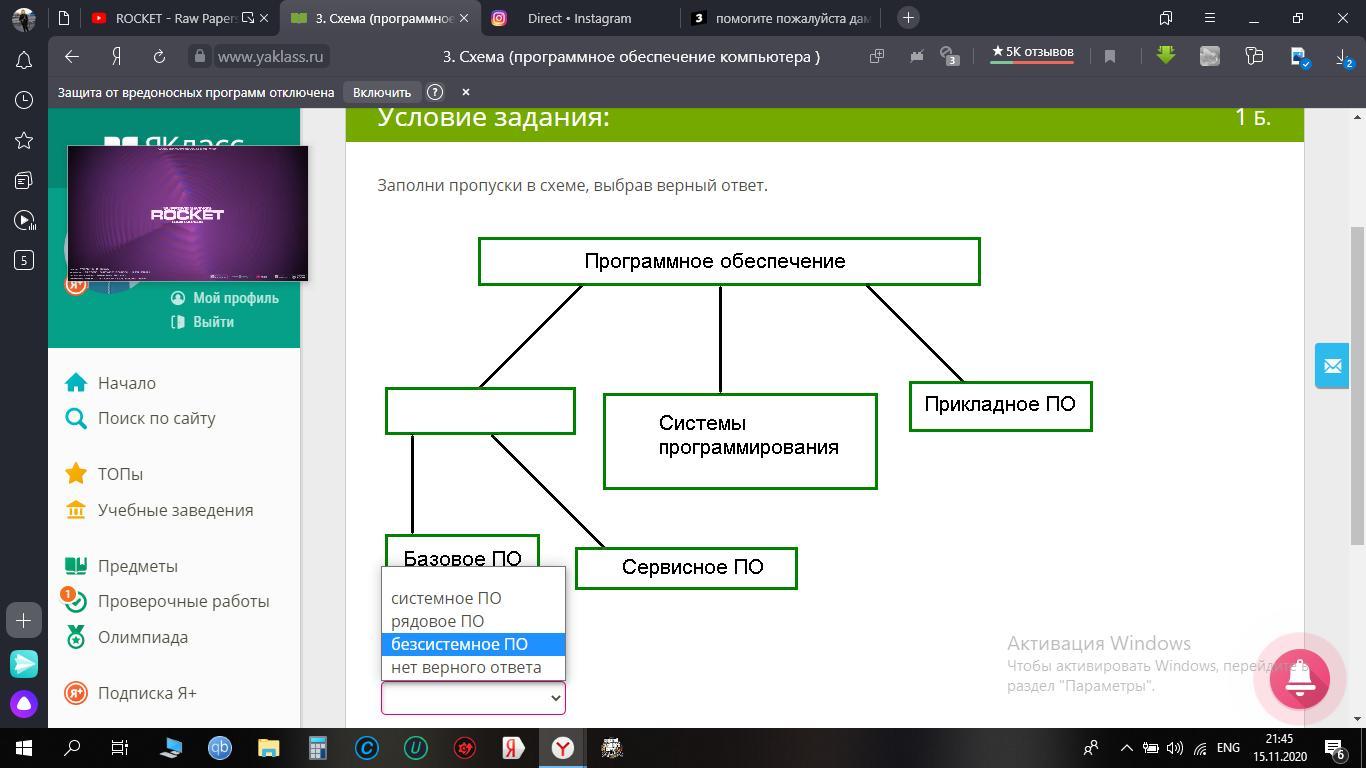
Task: Reload the current page
Action: coord(159,57)
